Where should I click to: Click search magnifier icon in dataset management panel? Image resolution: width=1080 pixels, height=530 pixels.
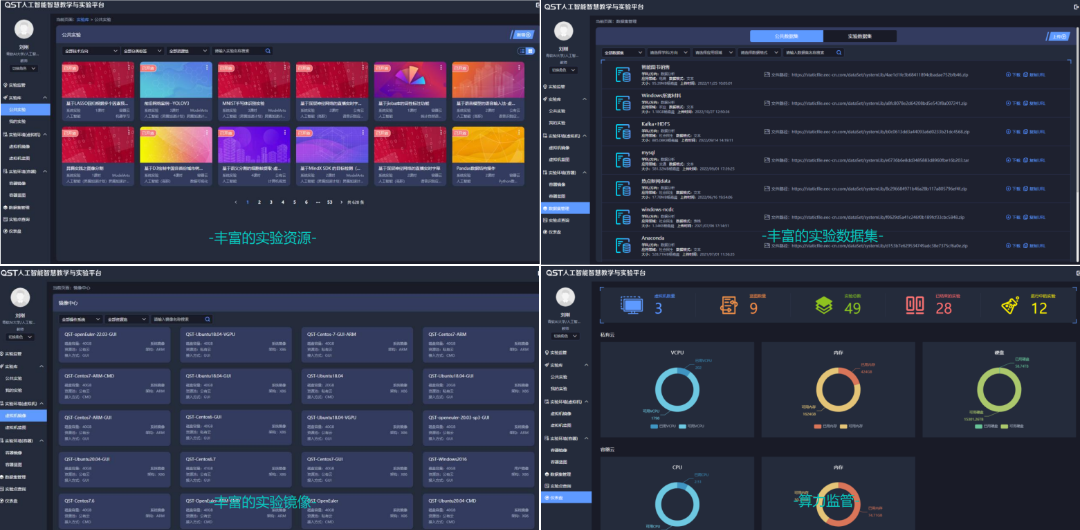tap(838, 52)
